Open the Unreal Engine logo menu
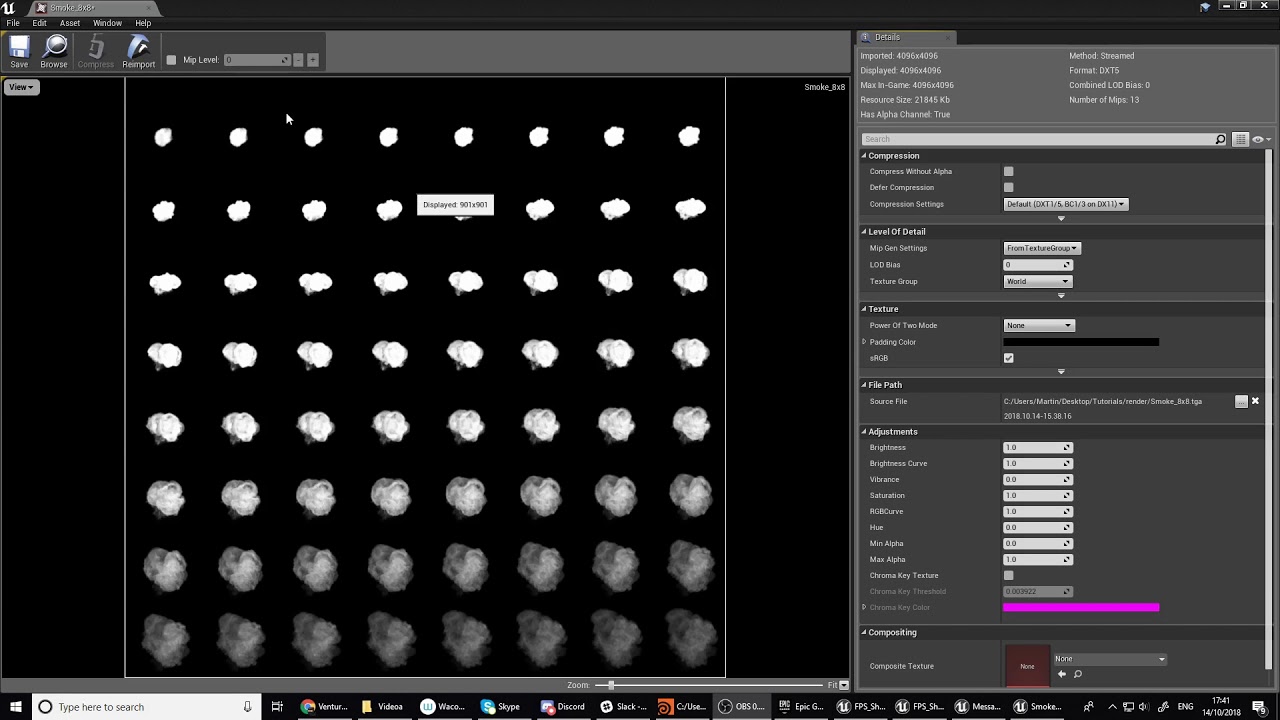The image size is (1280, 720). (9, 8)
